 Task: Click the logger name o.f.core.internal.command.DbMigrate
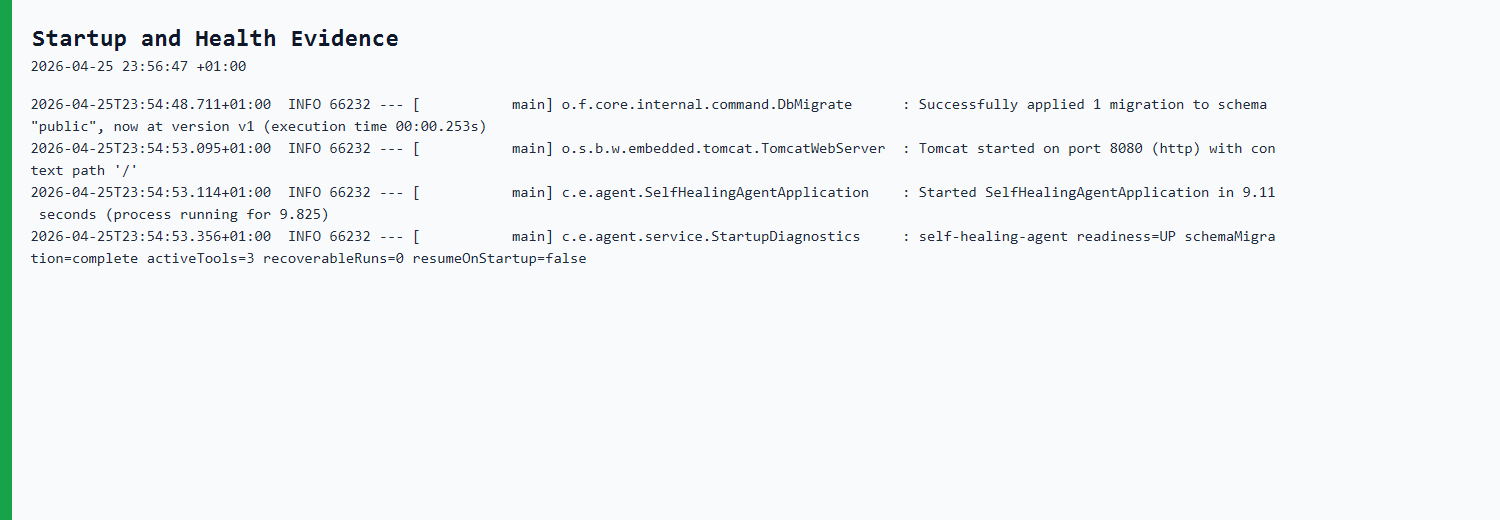tap(706, 105)
